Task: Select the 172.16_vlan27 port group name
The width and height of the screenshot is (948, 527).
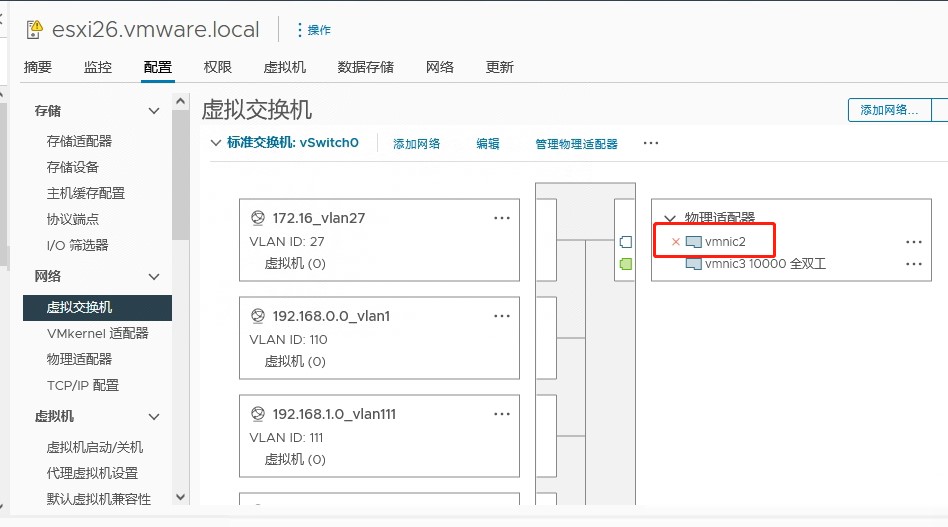Action: pyautogui.click(x=319, y=218)
